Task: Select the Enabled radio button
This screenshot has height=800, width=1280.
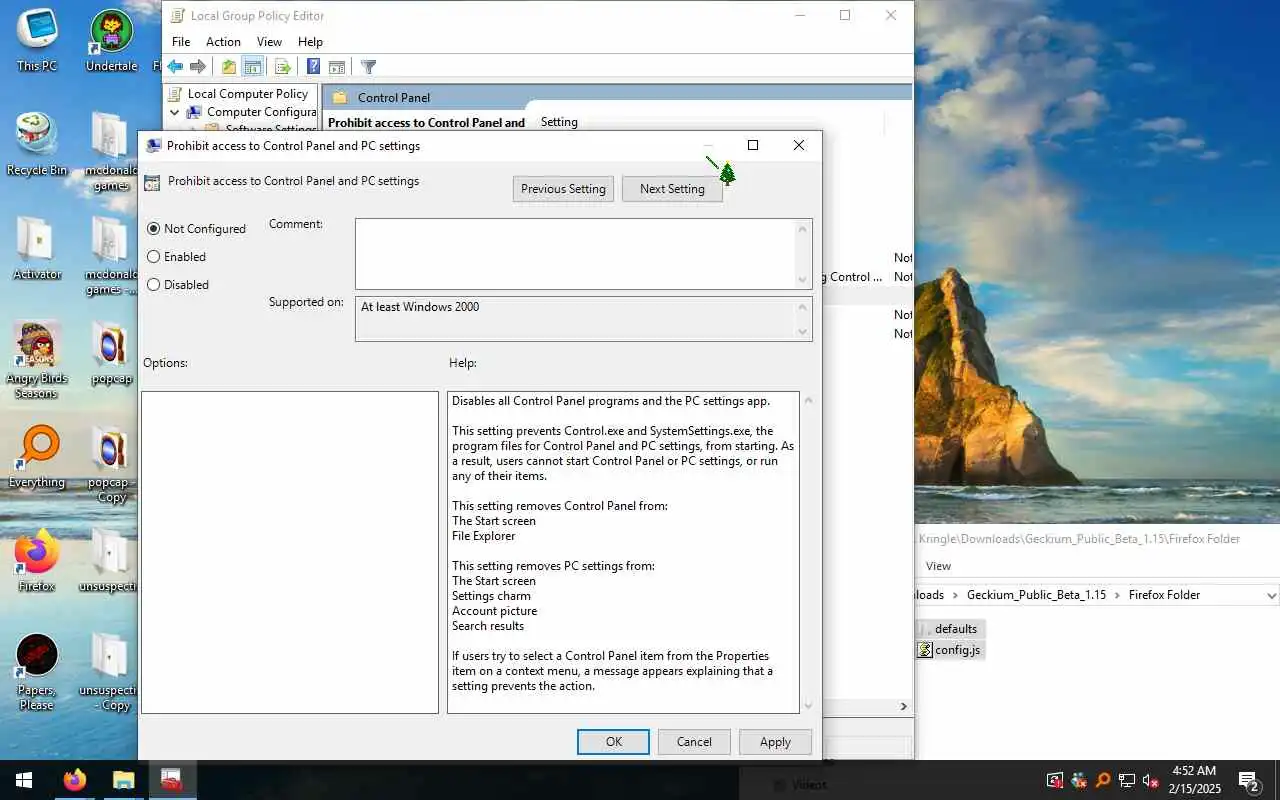Action: pyautogui.click(x=153, y=257)
